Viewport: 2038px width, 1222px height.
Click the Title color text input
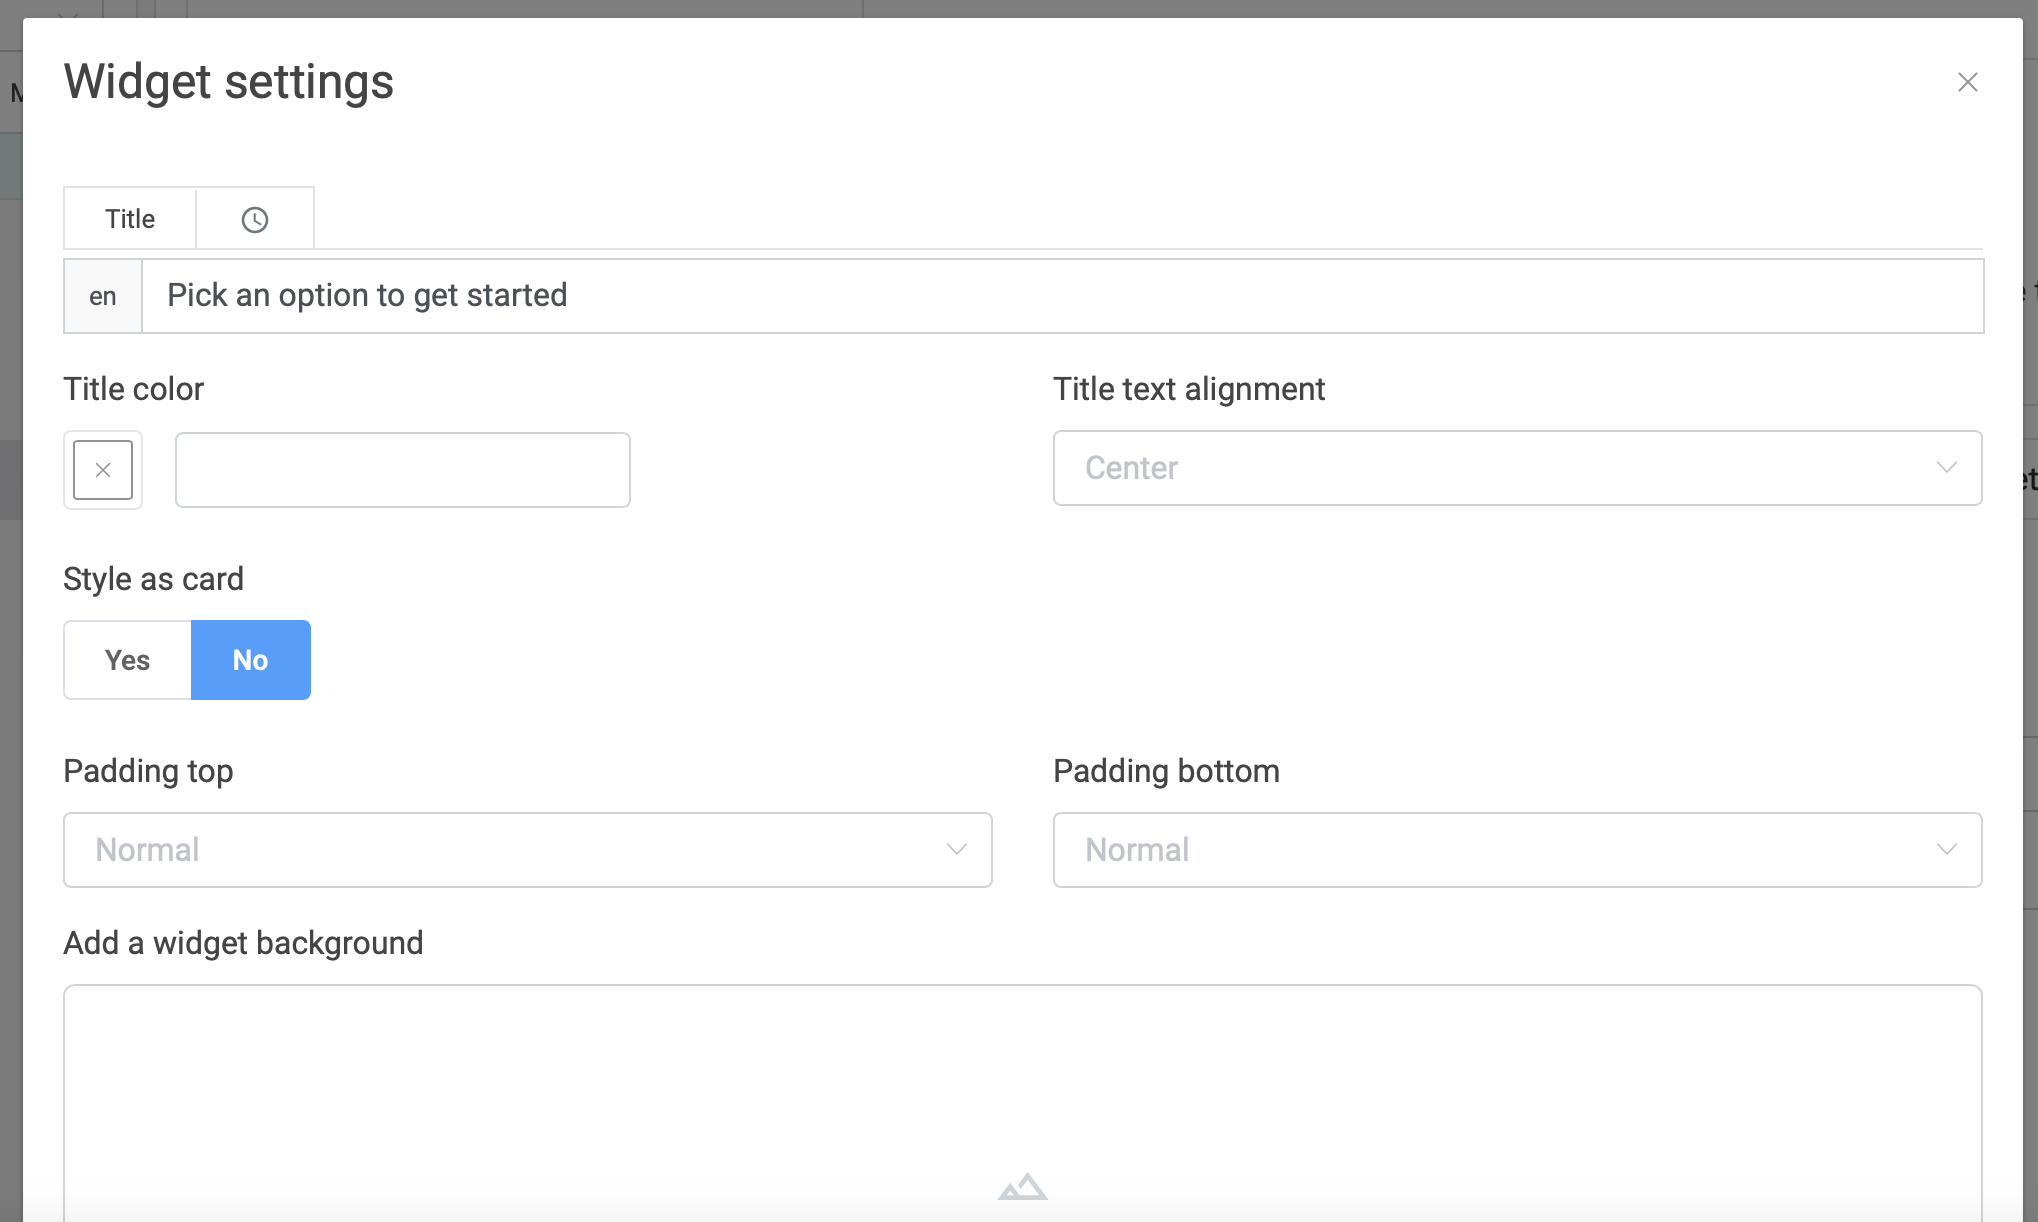[402, 470]
